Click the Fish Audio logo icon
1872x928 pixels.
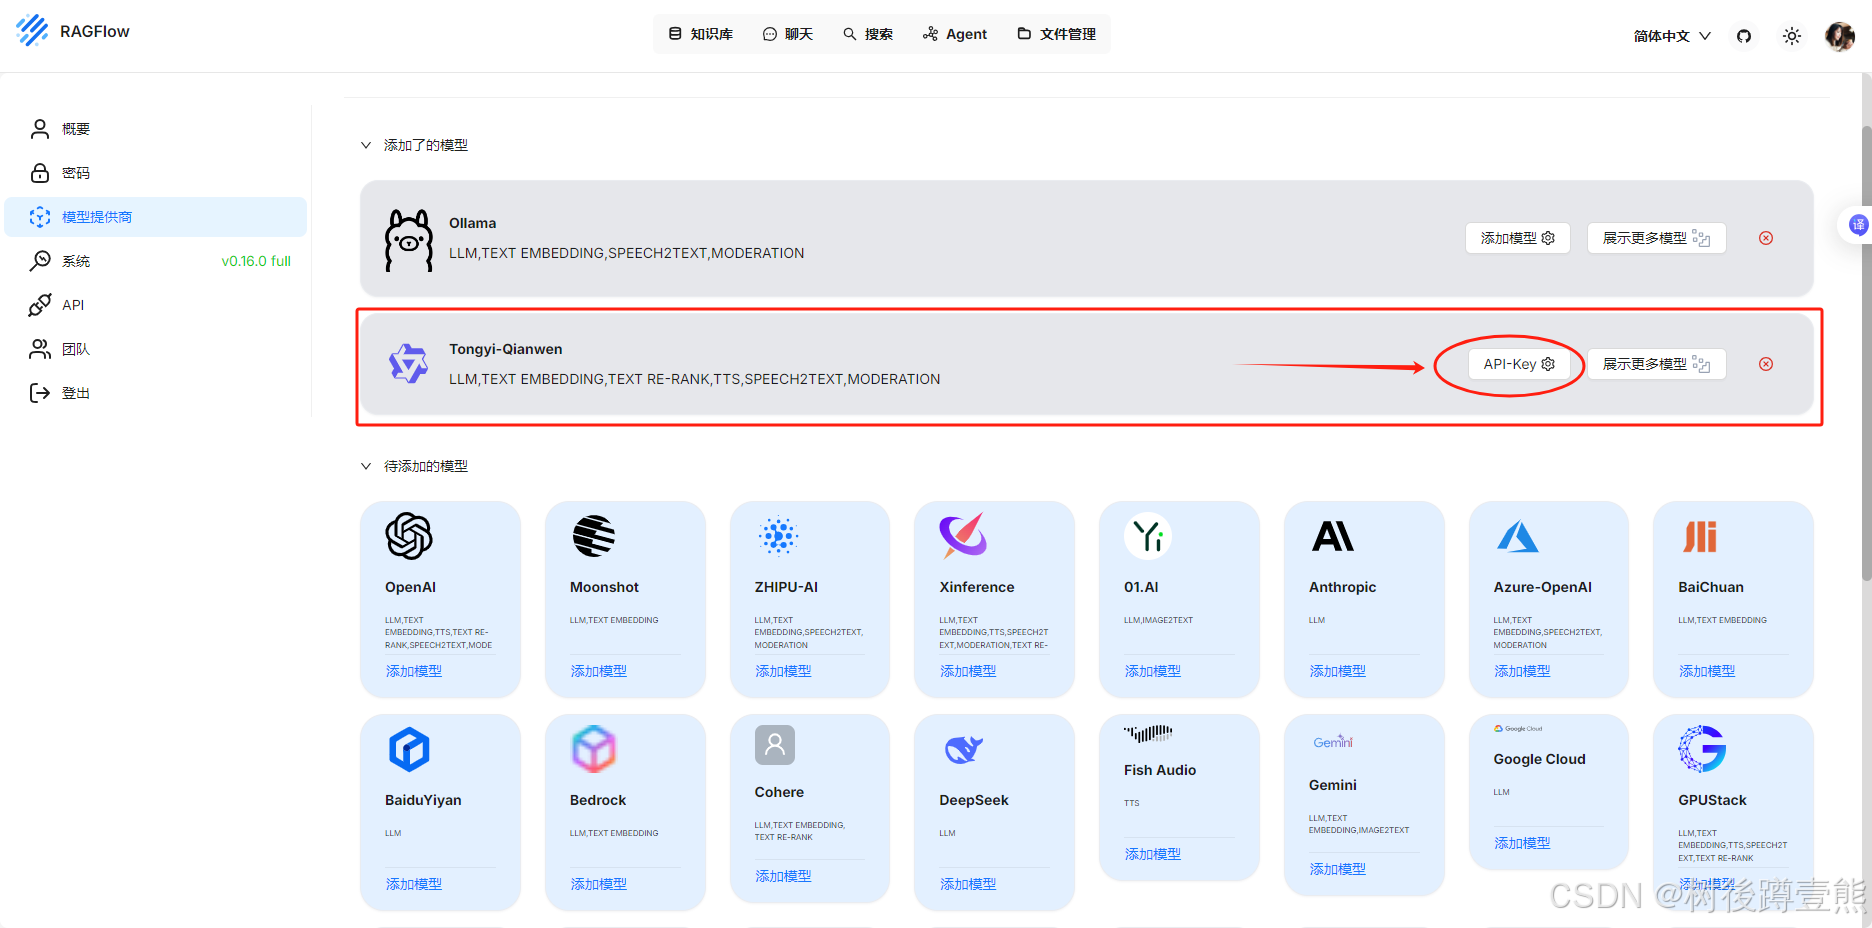click(x=1148, y=734)
